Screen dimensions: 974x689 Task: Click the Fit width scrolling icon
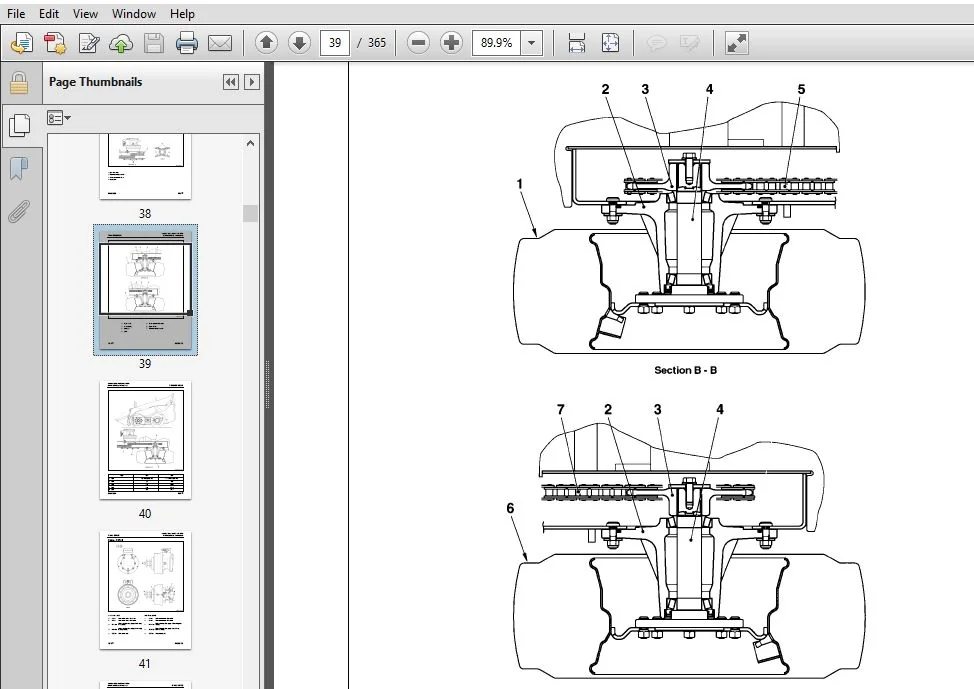point(576,43)
